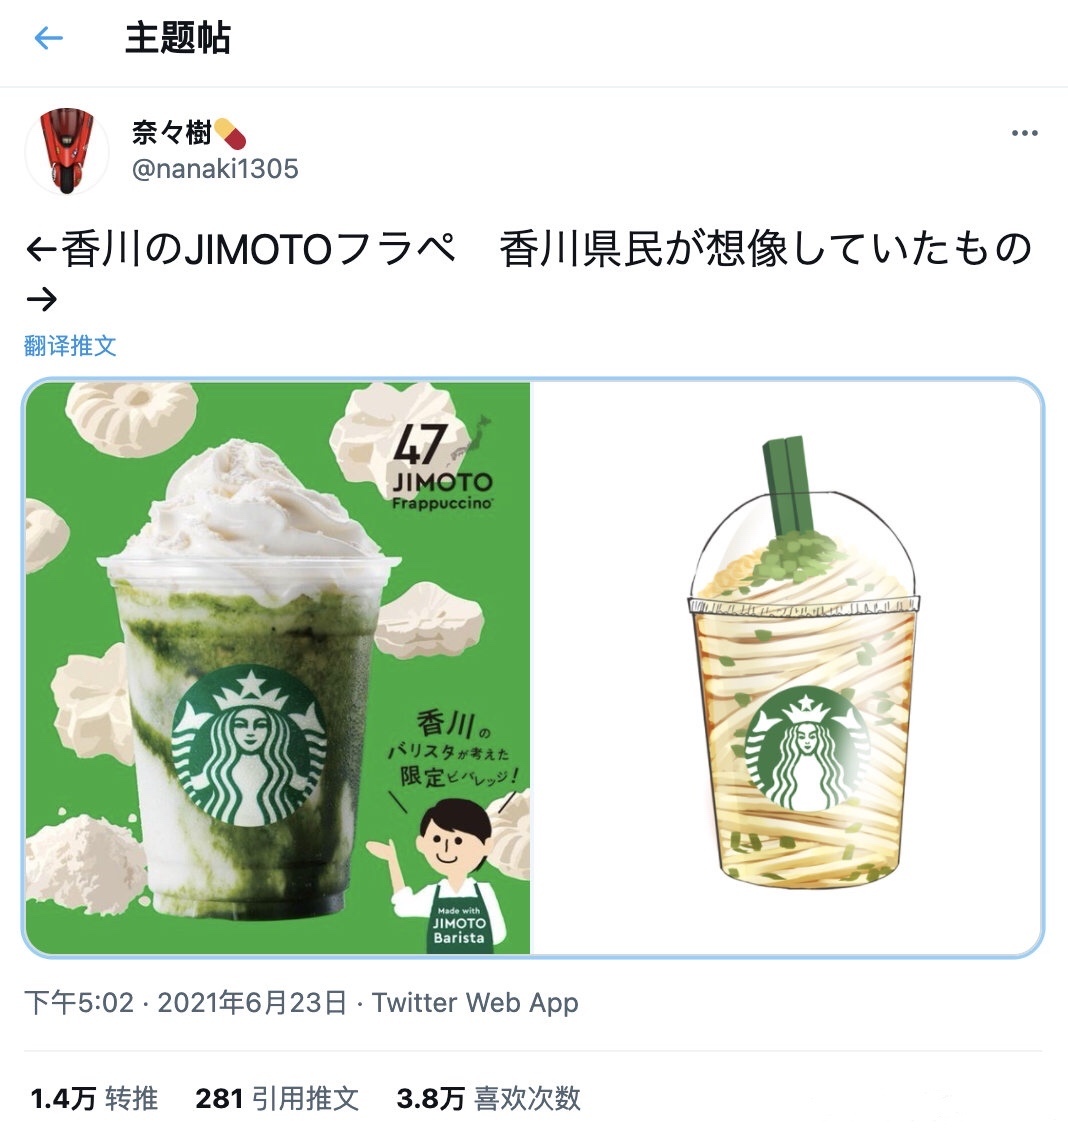
Task: Open the red motorcycle profile avatar
Action: pyautogui.click(x=66, y=151)
